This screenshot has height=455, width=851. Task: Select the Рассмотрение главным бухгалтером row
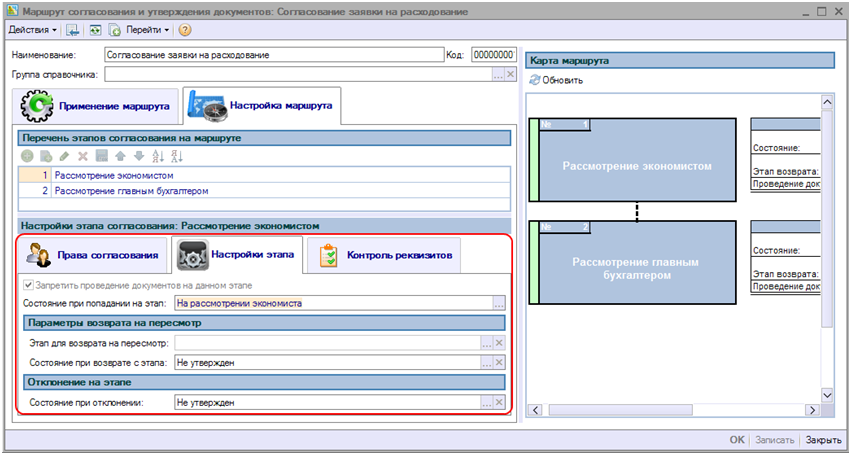click(131, 190)
